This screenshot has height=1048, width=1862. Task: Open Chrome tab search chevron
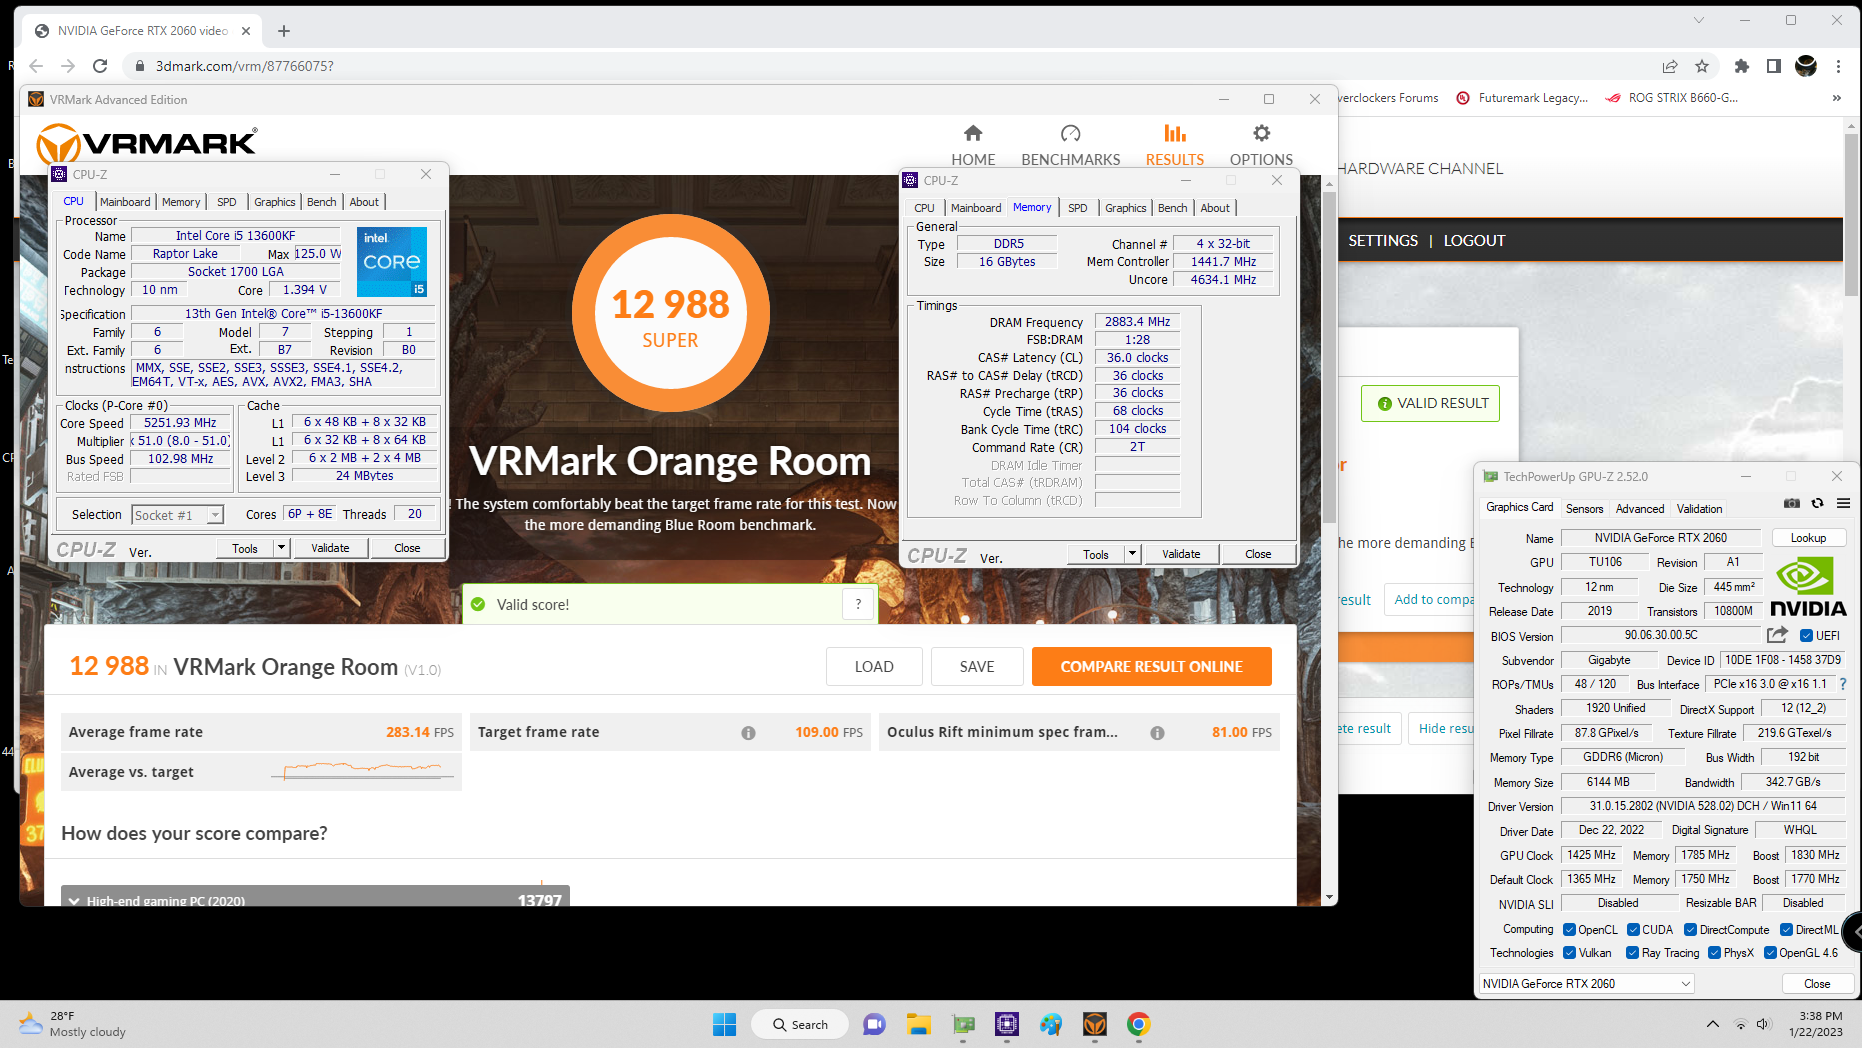1698,20
